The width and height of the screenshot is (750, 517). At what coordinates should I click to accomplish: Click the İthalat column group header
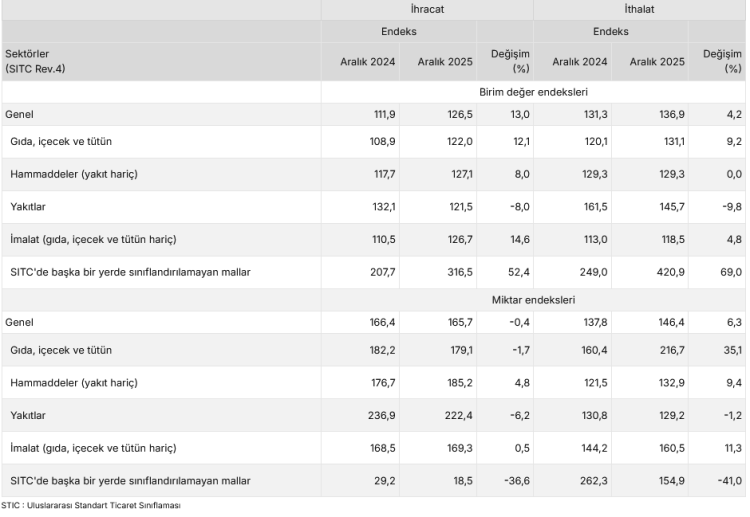pyautogui.click(x=637, y=9)
